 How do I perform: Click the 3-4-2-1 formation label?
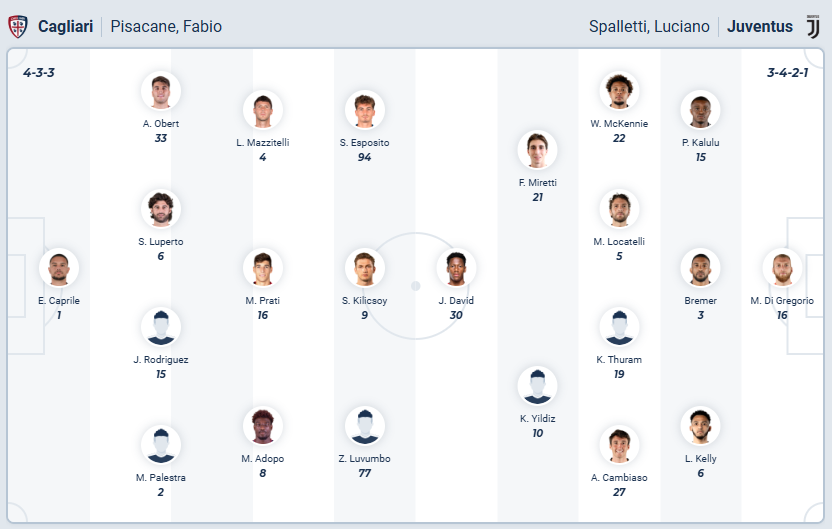click(x=788, y=72)
